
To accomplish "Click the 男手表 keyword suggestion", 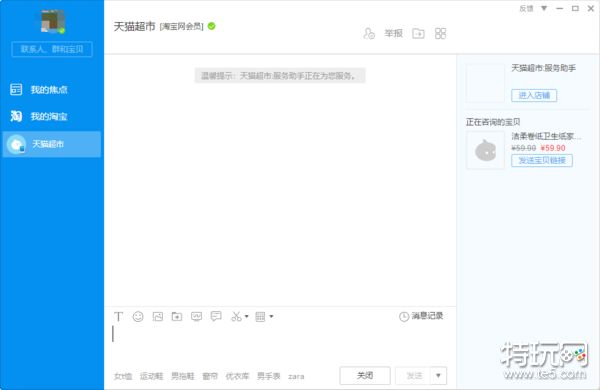I will (269, 377).
